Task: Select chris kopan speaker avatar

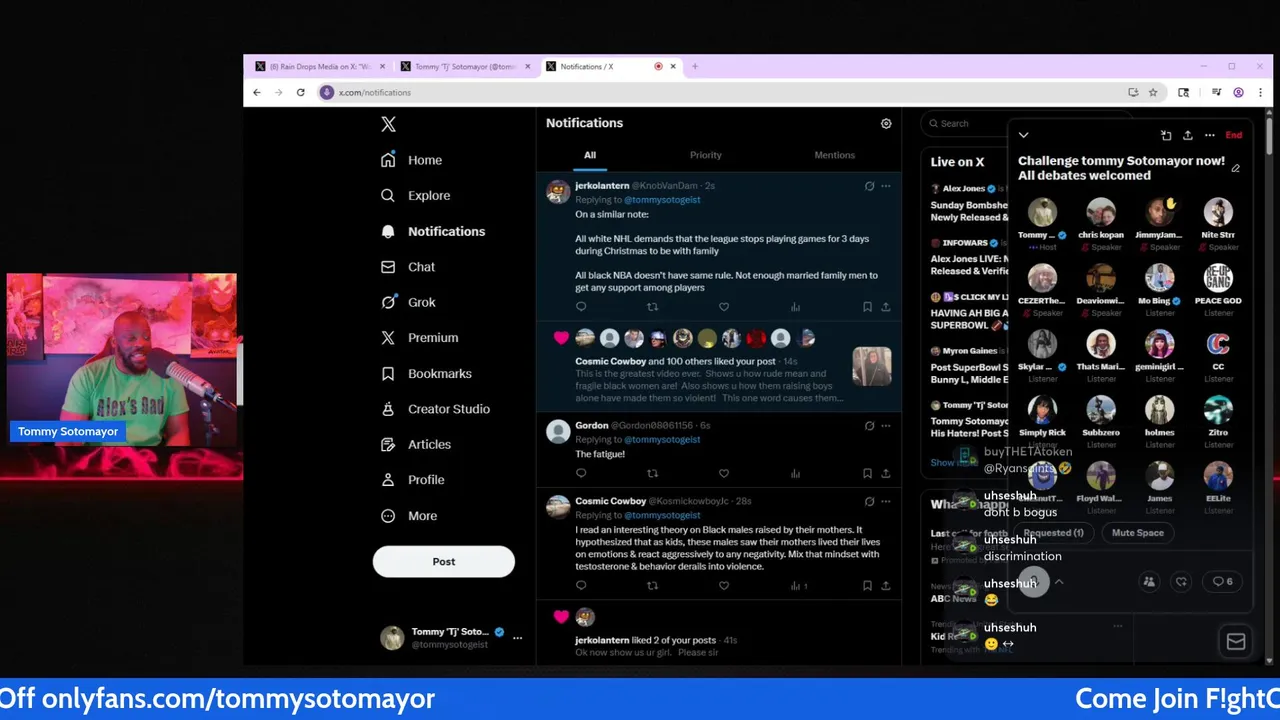Action: [1101, 212]
